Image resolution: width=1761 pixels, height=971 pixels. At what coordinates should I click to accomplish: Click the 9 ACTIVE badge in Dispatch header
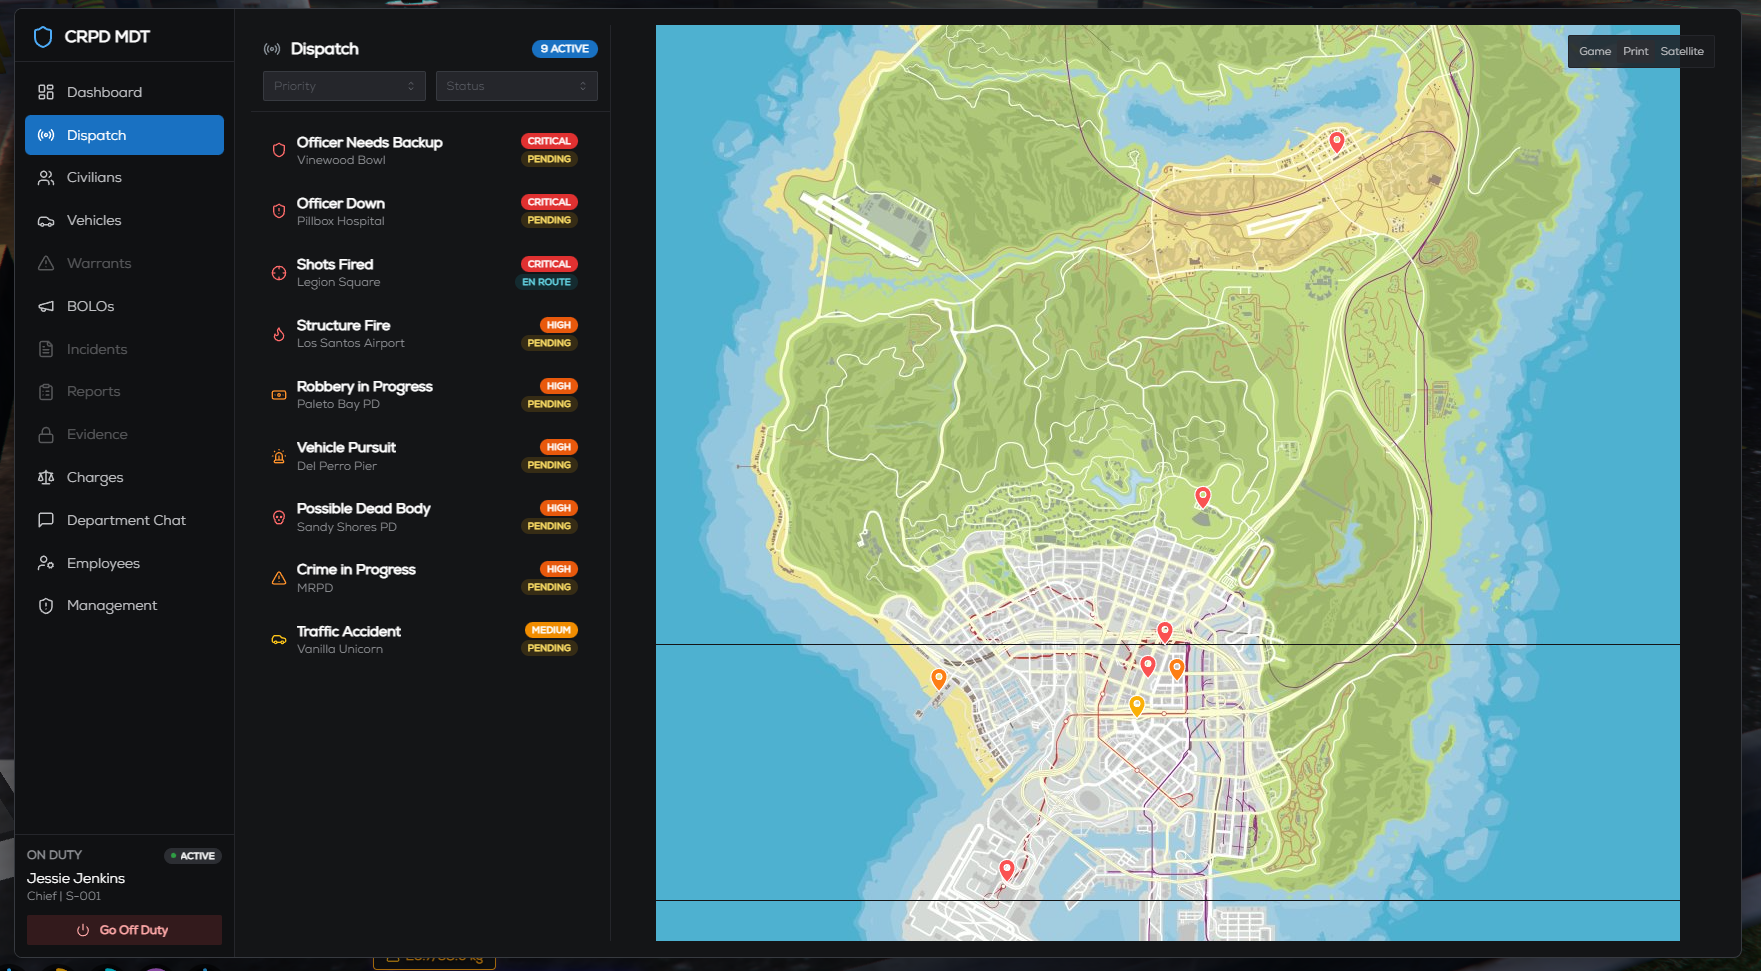coord(565,49)
